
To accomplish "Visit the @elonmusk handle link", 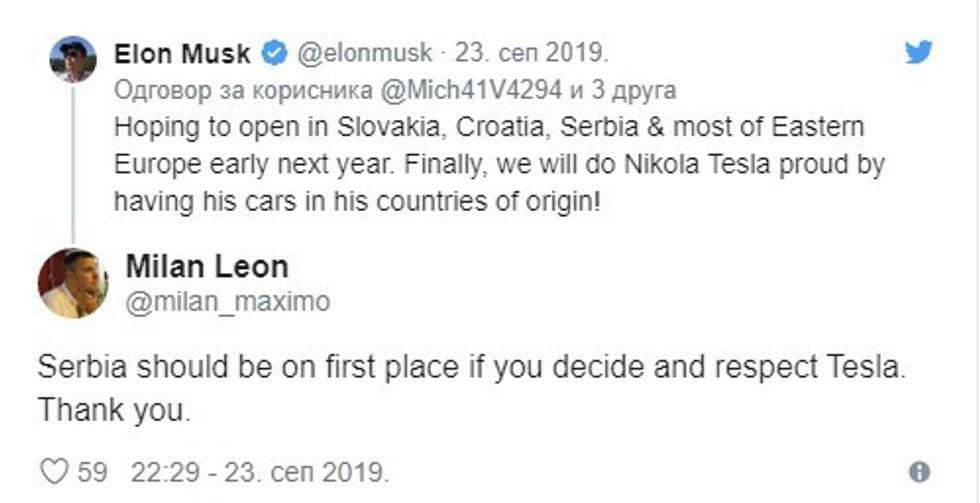I will coord(363,53).
